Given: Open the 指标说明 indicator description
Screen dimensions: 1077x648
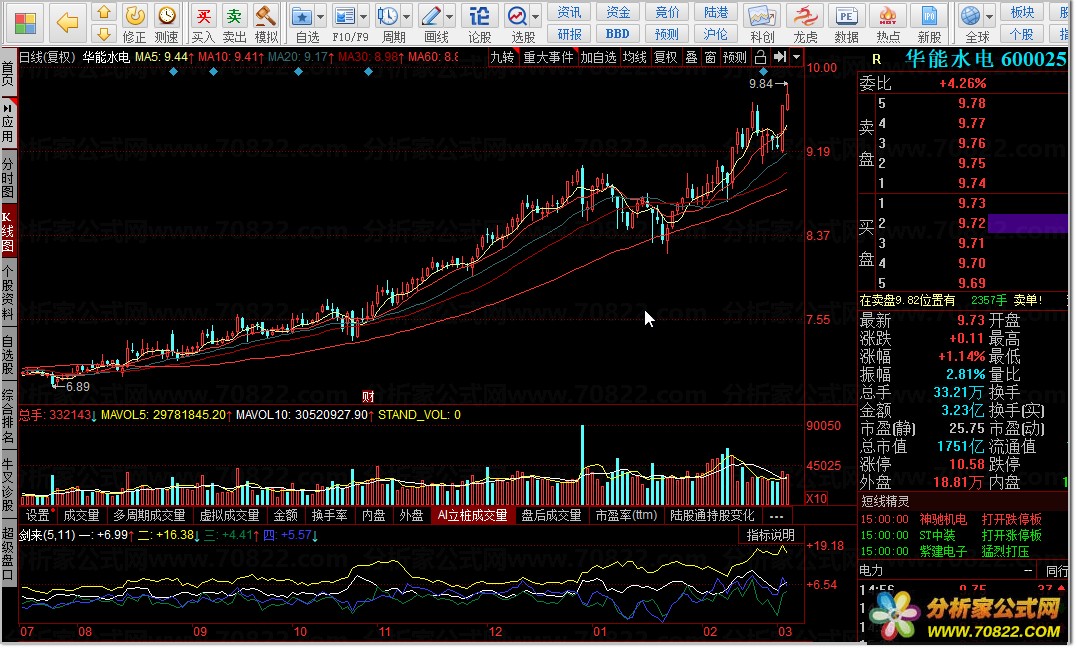Looking at the screenshot, I should click(x=770, y=535).
